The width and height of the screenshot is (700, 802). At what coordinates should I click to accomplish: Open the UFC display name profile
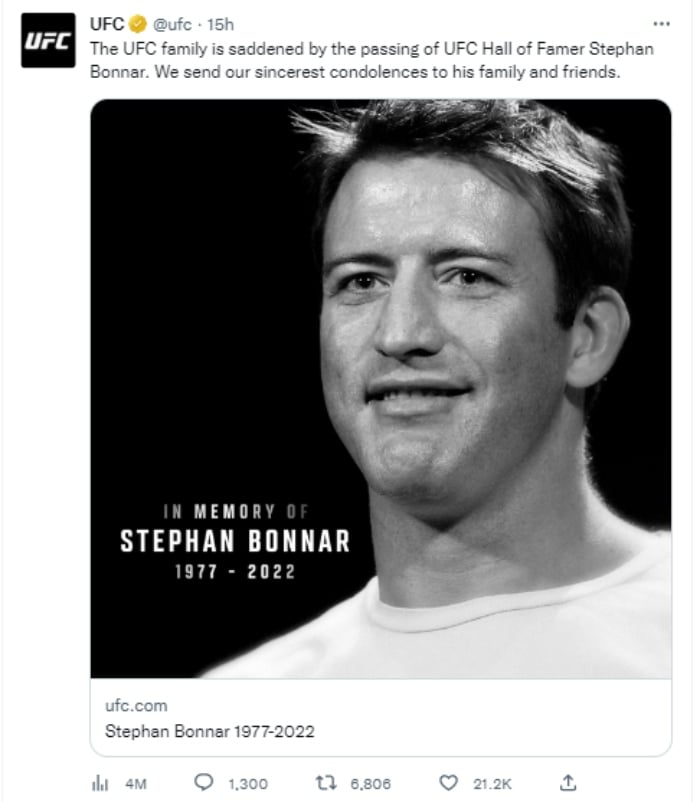107,24
